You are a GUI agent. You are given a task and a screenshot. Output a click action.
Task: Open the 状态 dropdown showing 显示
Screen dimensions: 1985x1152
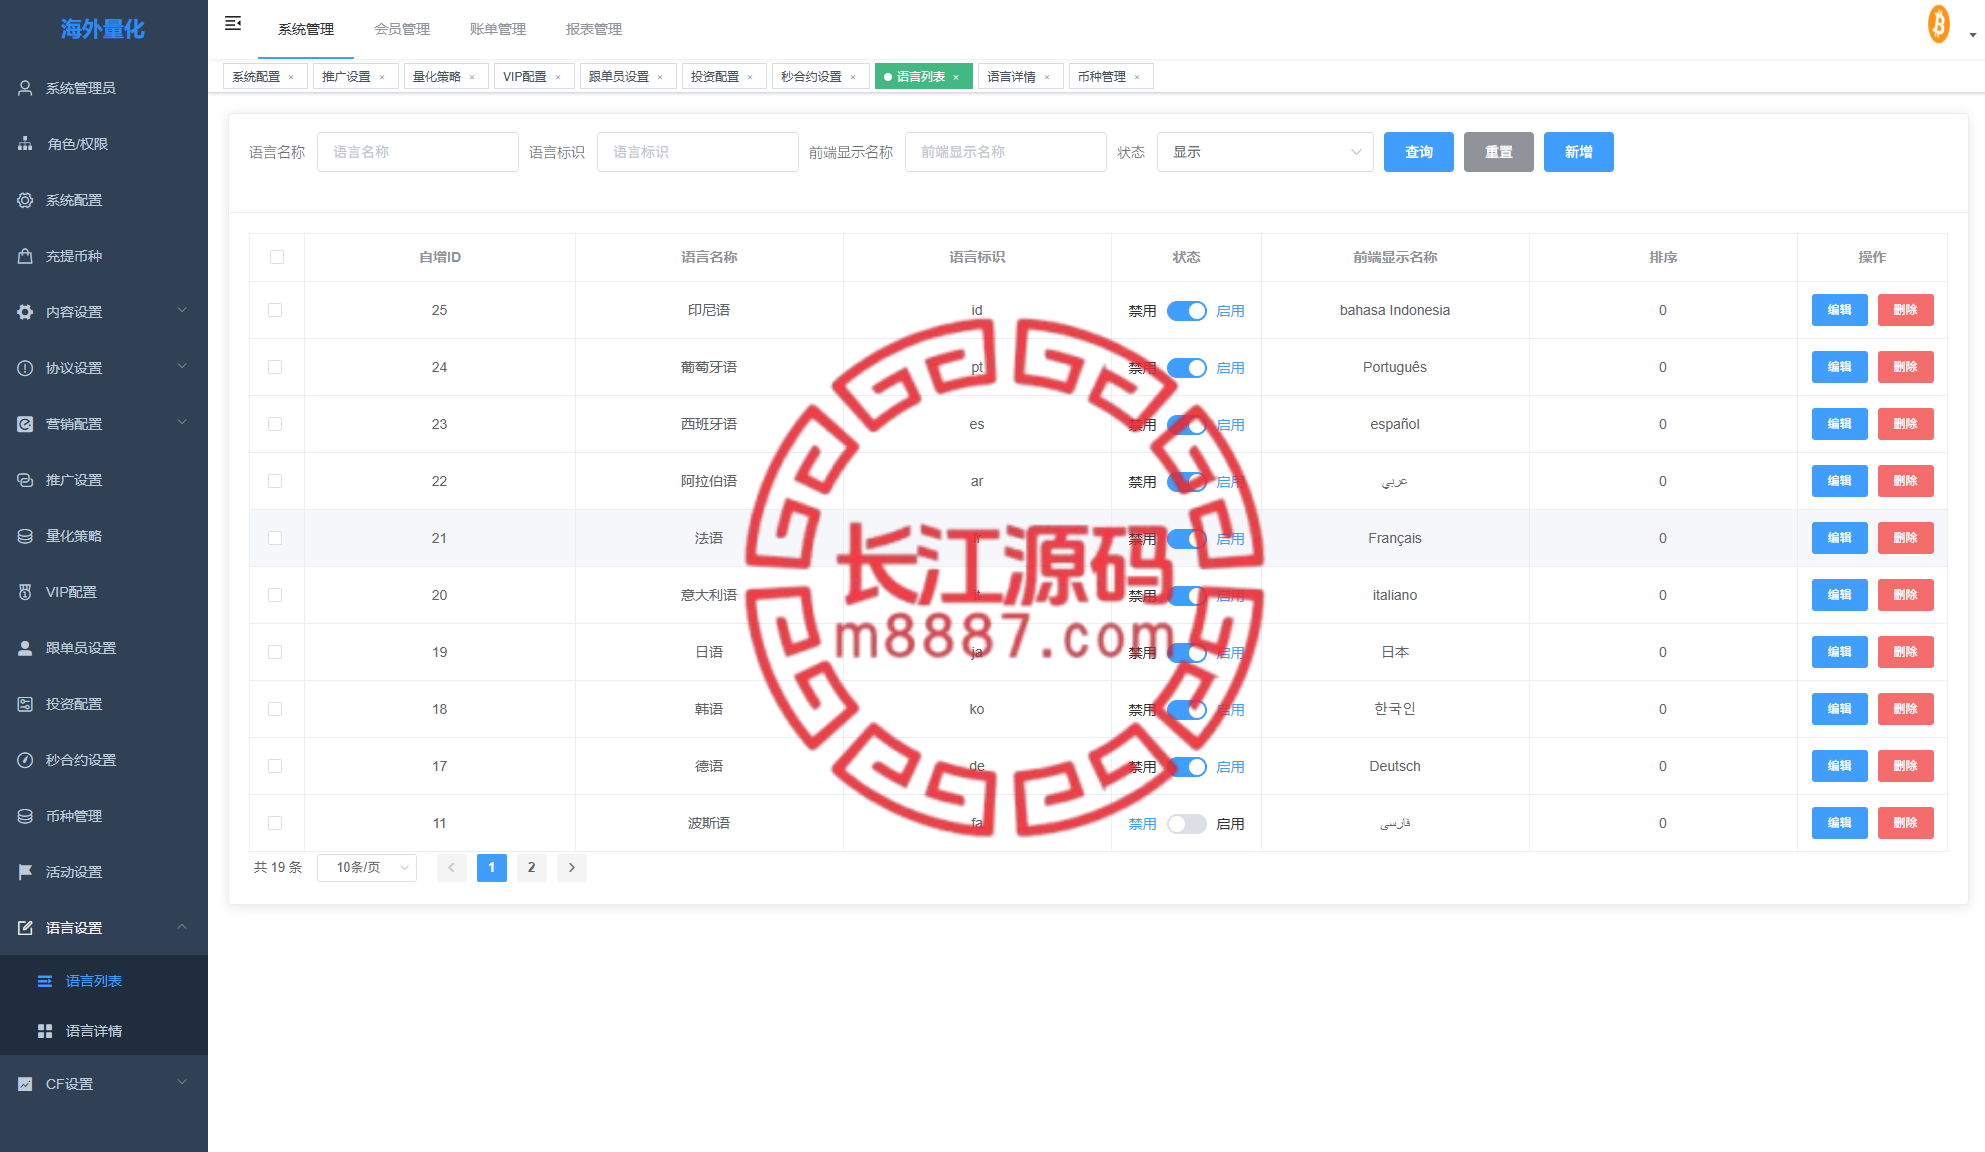(1265, 152)
